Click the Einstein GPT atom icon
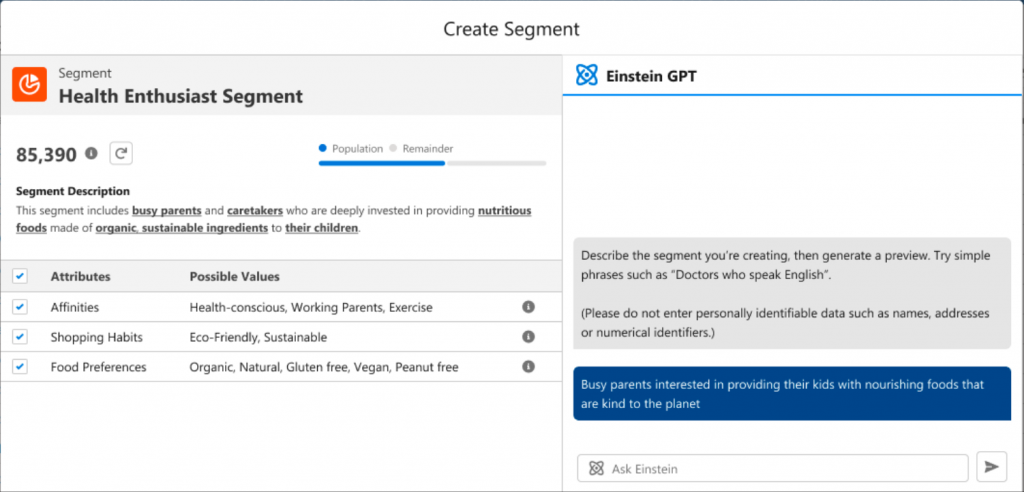This screenshot has width=1024, height=492. click(x=587, y=75)
